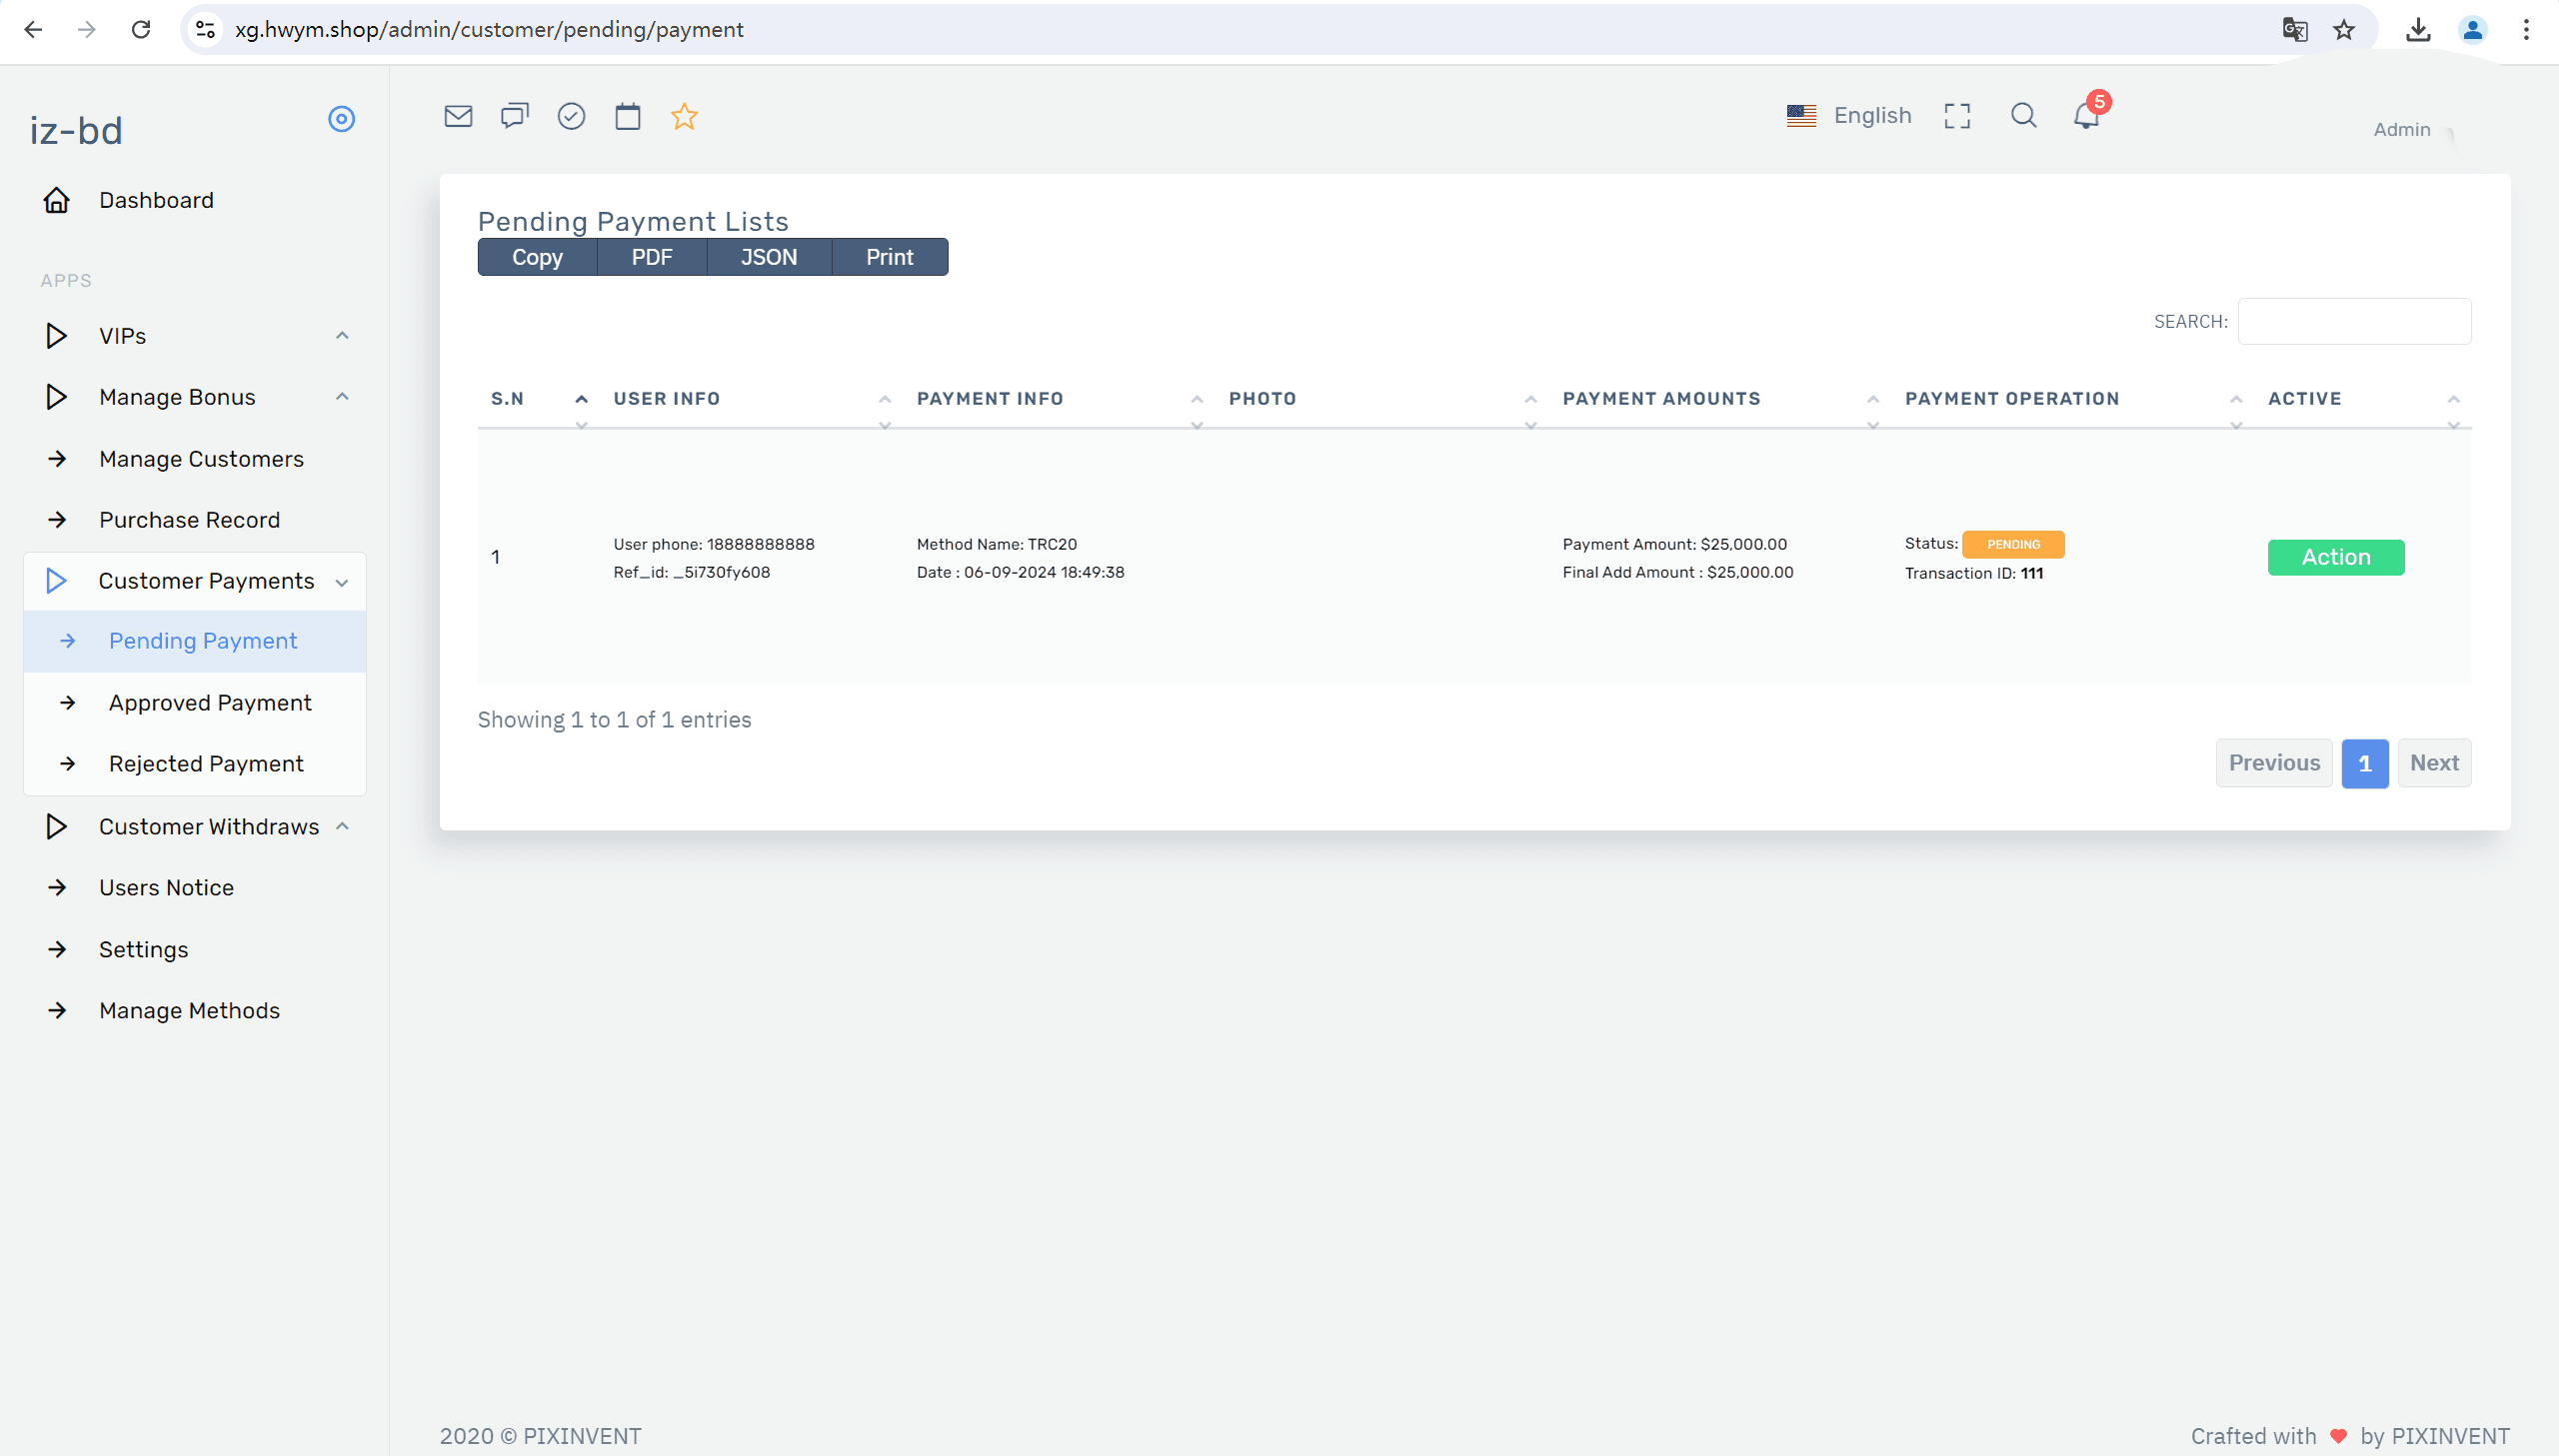Bookmark this page with the address bar star
2559x1456 pixels.
pyautogui.click(x=2344, y=30)
